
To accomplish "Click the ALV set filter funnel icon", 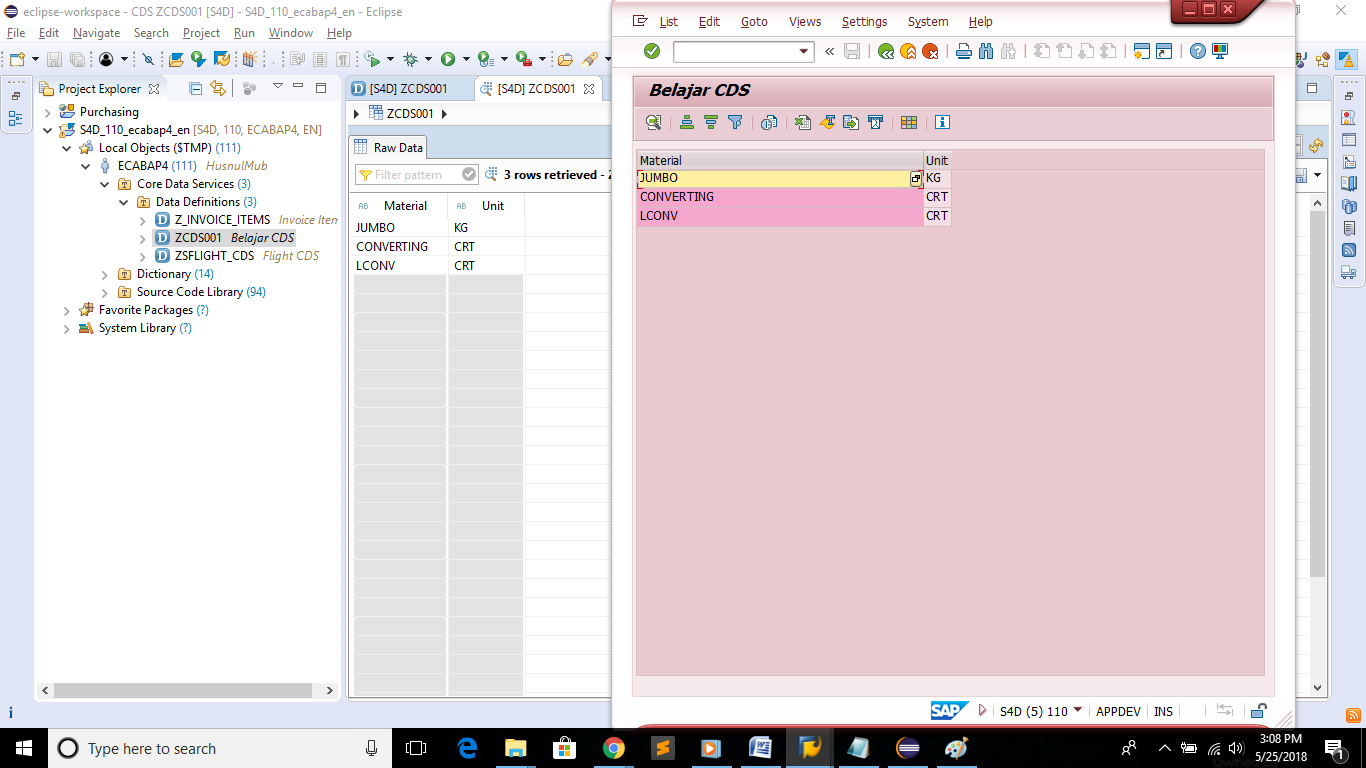I will [735, 122].
